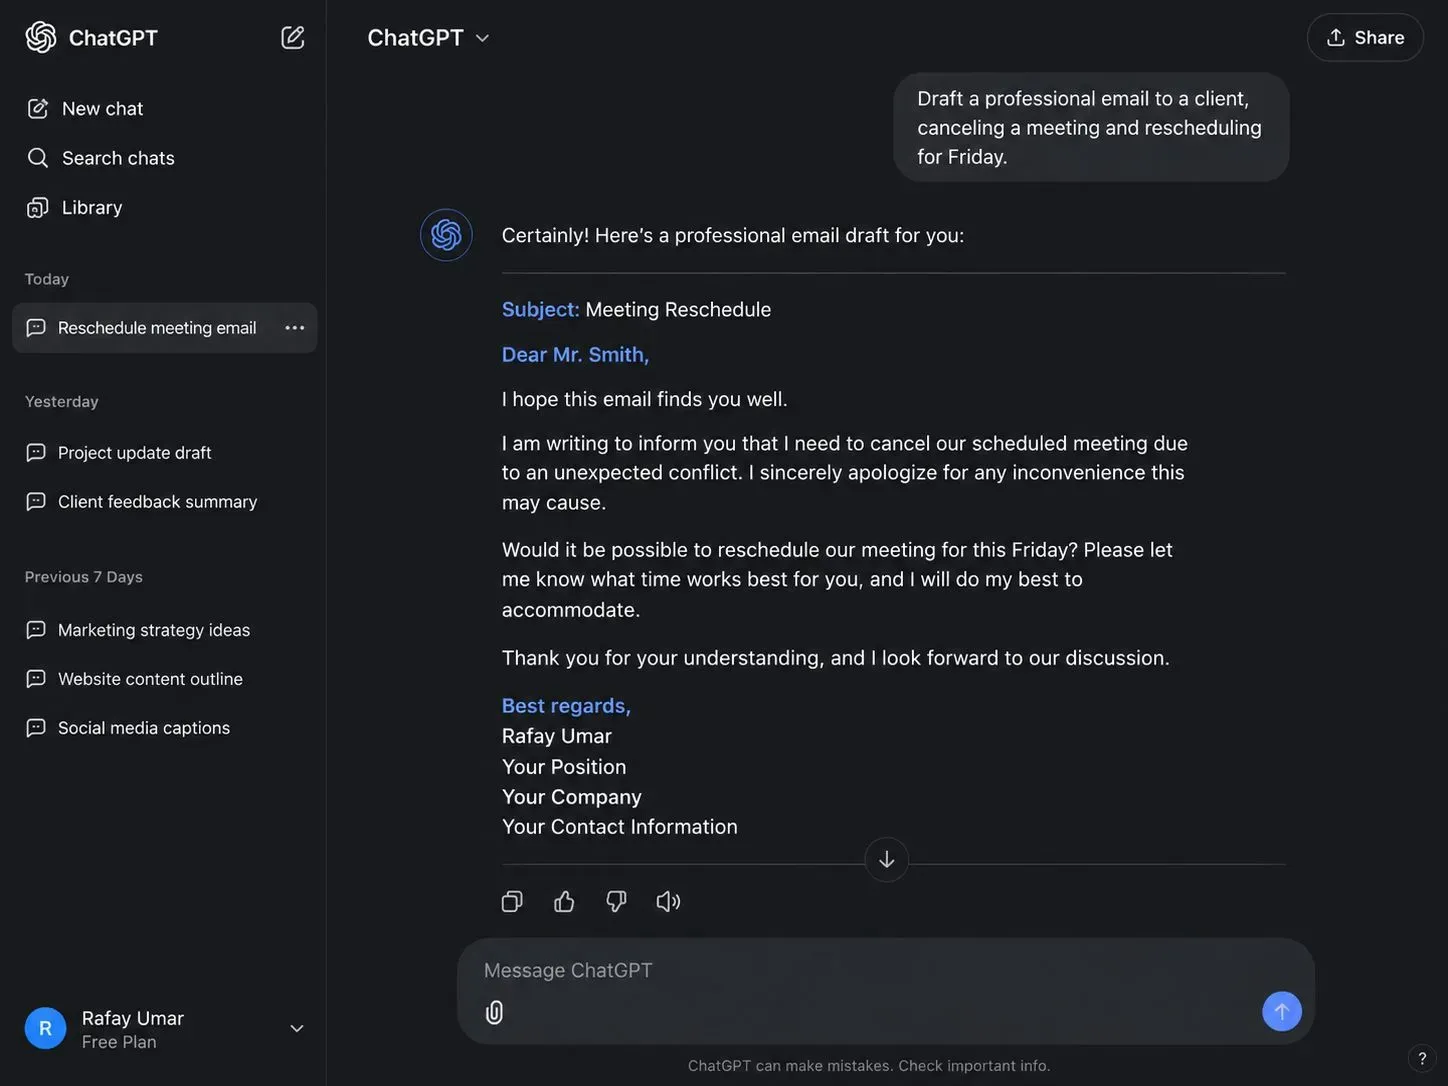Viewport: 1448px width, 1086px height.
Task: Click the chat icon beside Website content outline
Action: coord(36,679)
